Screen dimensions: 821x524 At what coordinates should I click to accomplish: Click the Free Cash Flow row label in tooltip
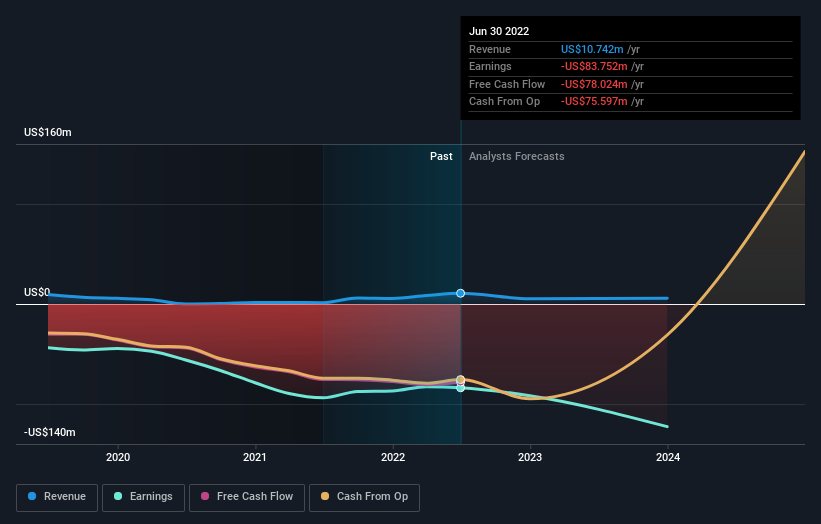point(507,84)
